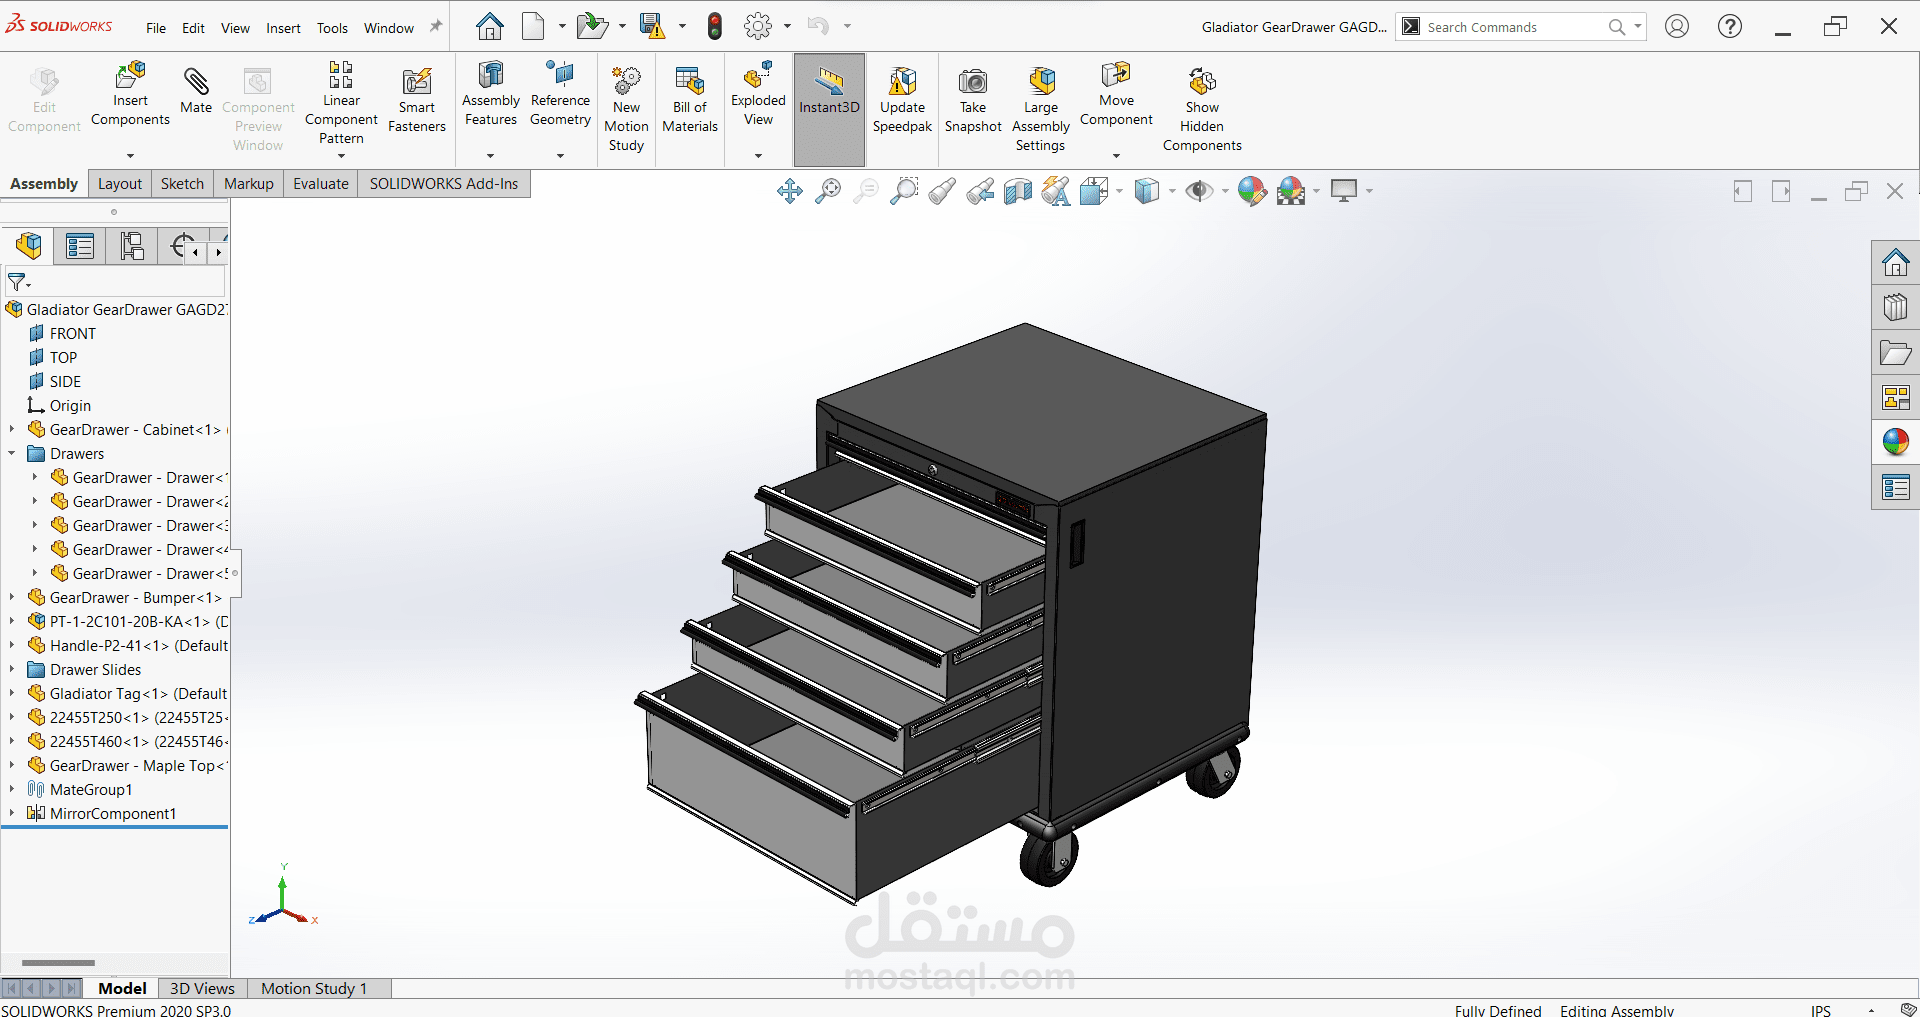Collapse the Drawers folder
Screen dimensions: 1920x1017
click(12, 453)
